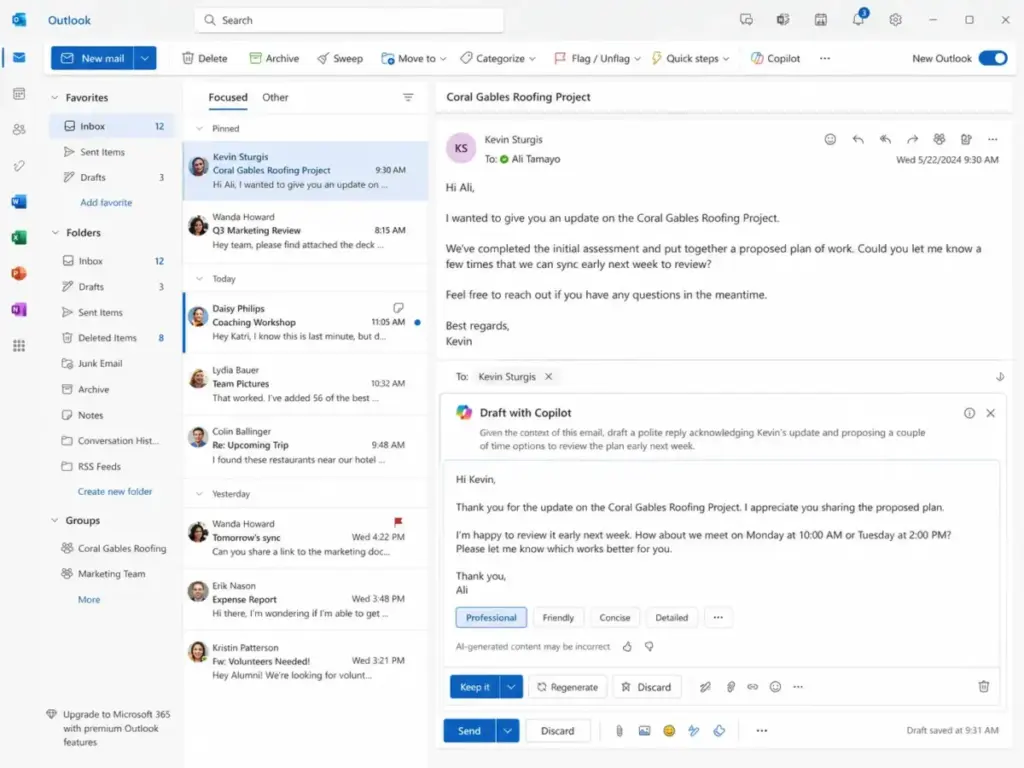Open the Coral Gables Roofing group

pyautogui.click(x=112, y=549)
